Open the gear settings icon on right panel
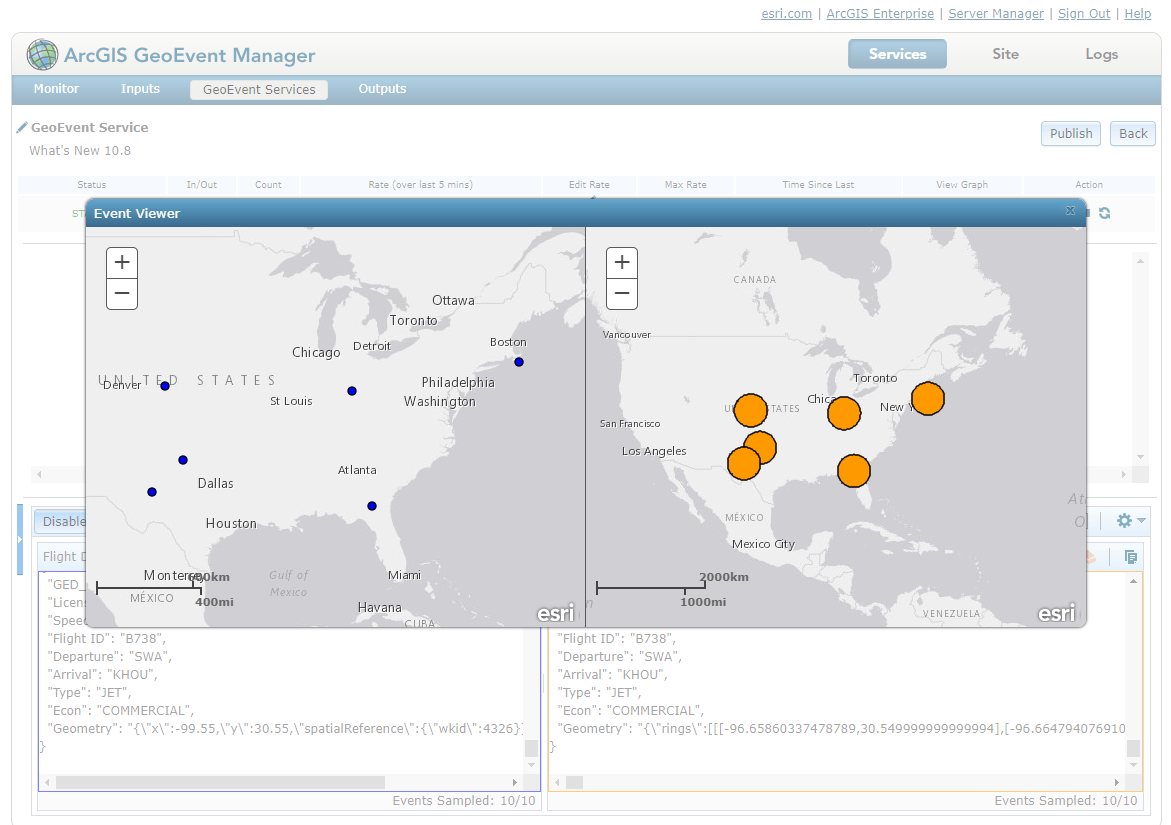 (1124, 520)
